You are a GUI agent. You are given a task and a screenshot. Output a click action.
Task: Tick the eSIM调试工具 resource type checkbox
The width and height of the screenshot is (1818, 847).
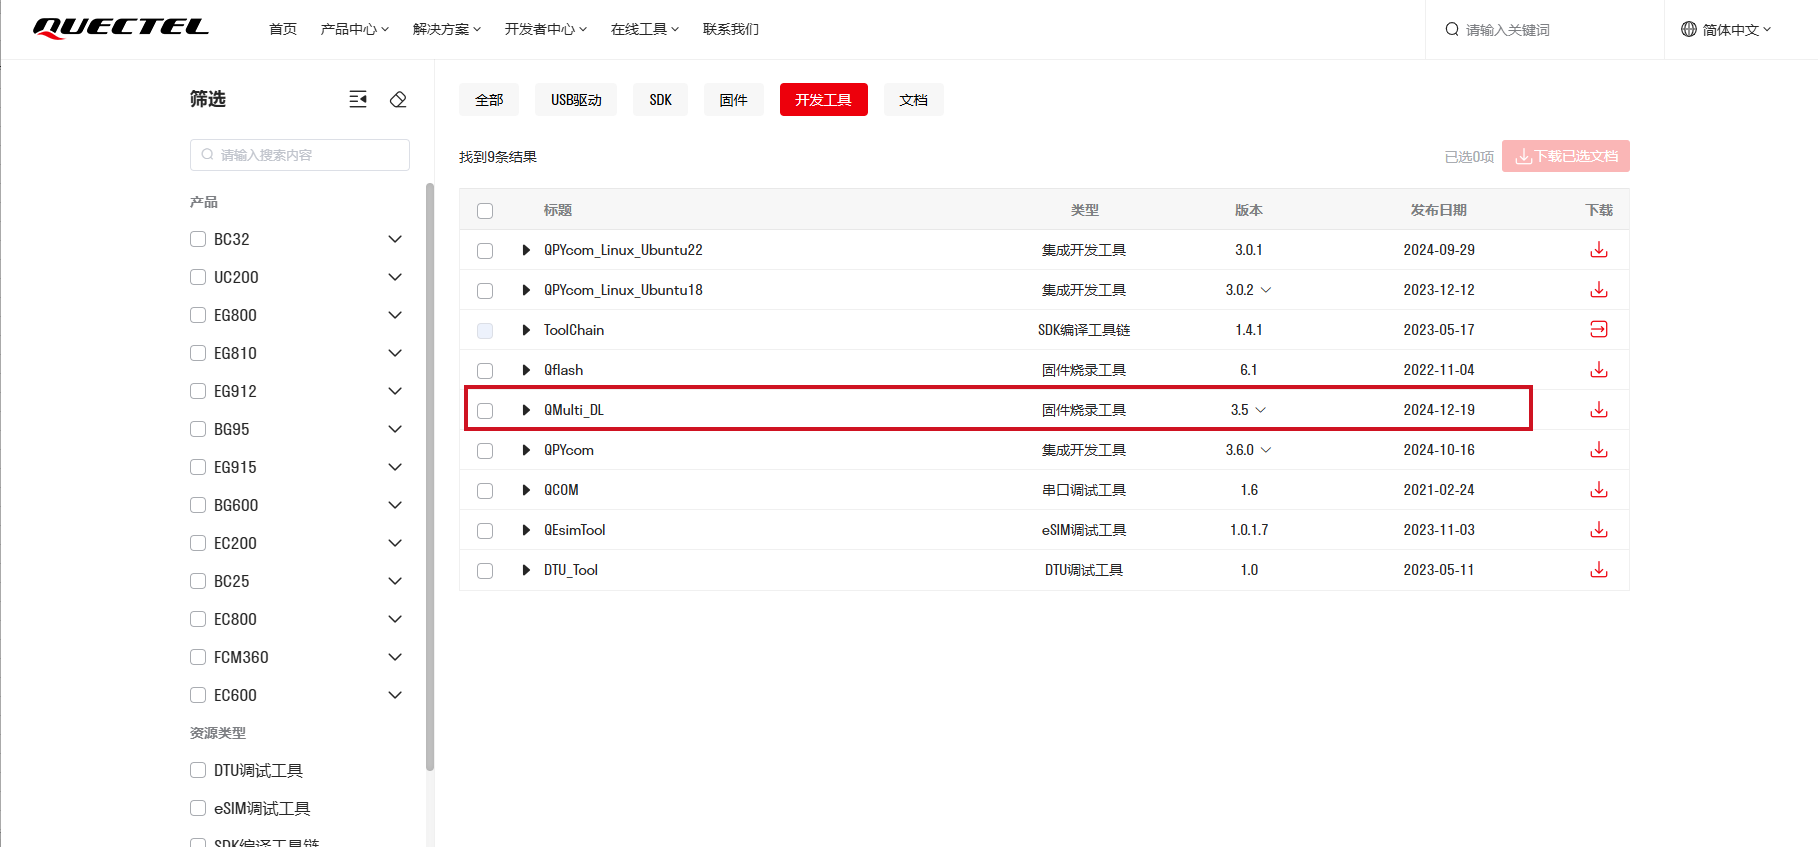(198, 808)
